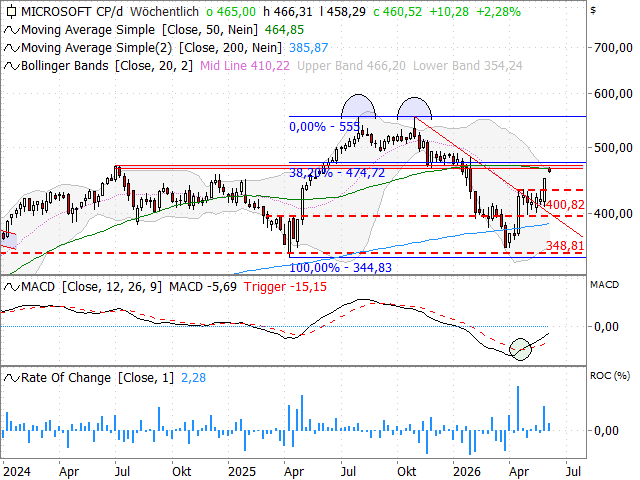Click the 200-period moving average value 385,87

[309, 48]
